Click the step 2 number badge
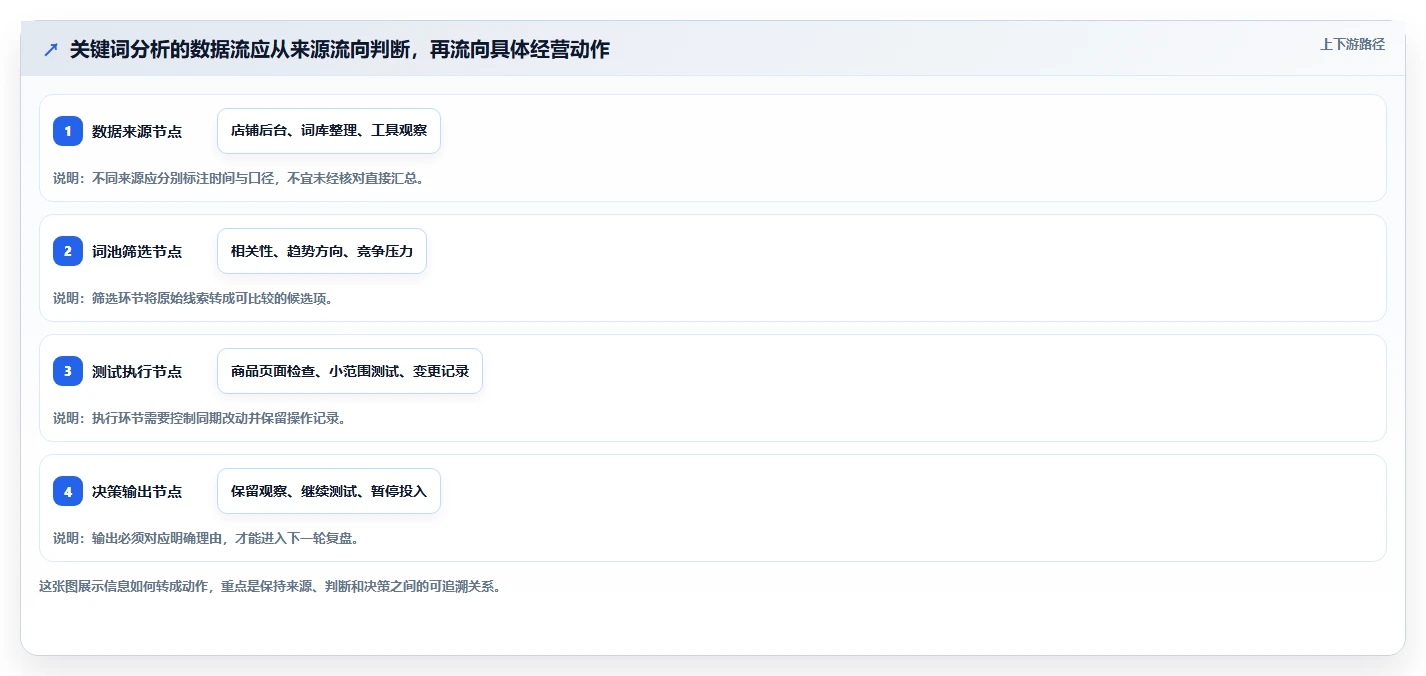This screenshot has height=676, width=1426. 68,251
